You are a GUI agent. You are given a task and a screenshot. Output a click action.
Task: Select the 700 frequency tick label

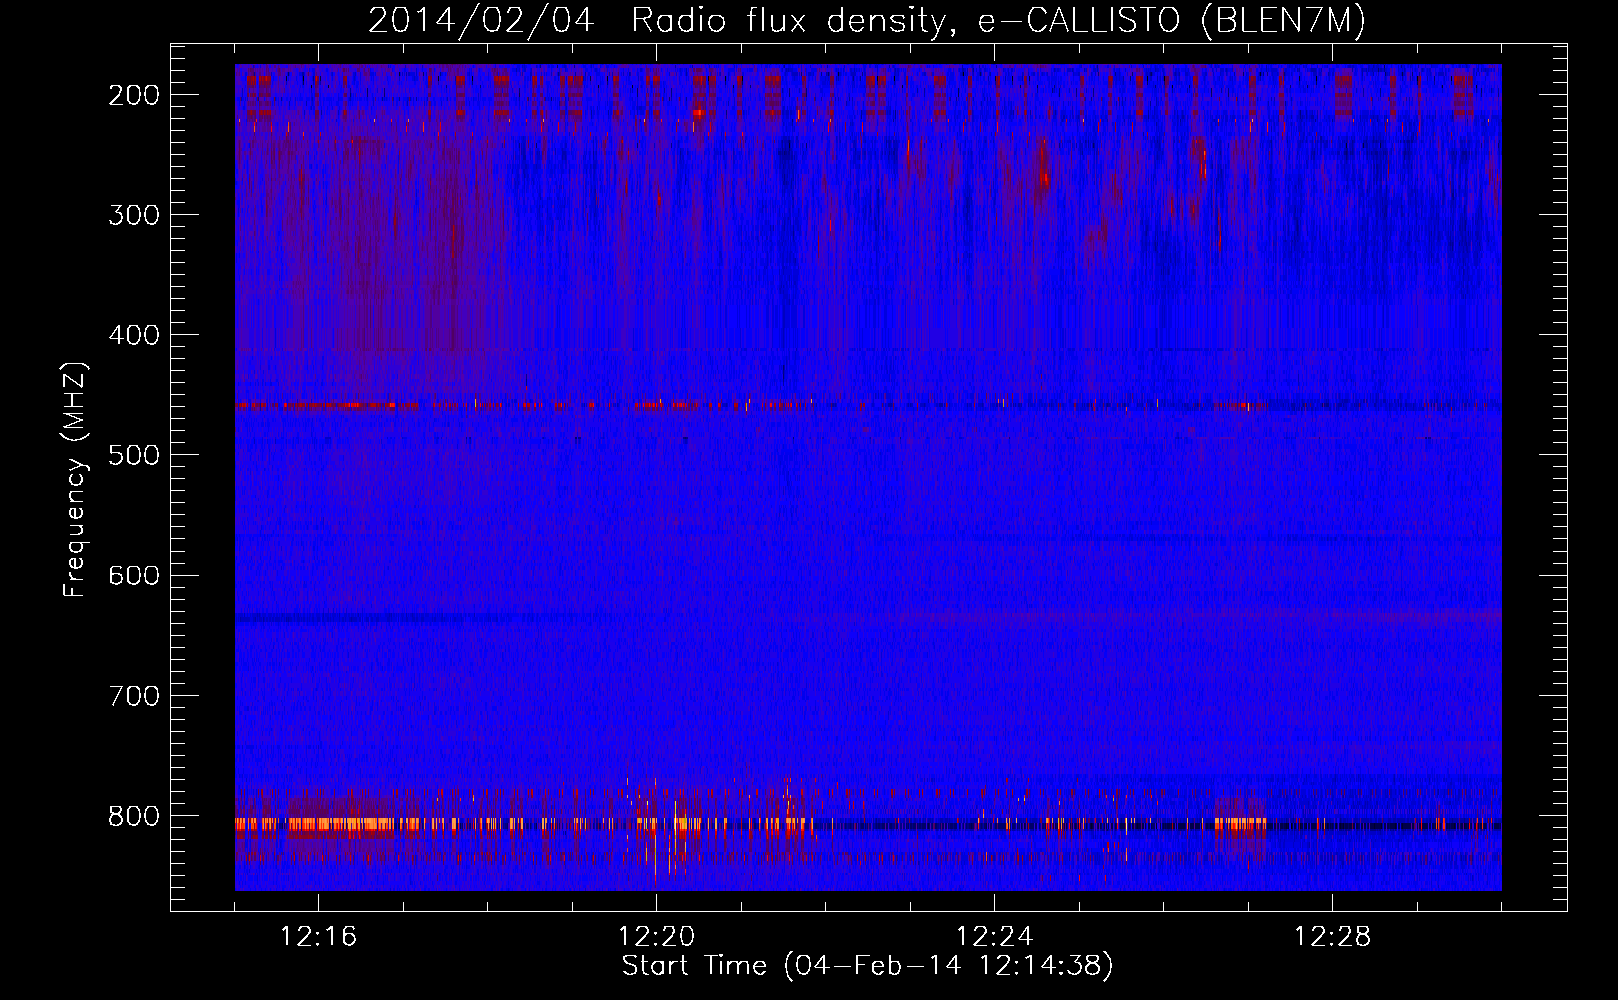[133, 696]
